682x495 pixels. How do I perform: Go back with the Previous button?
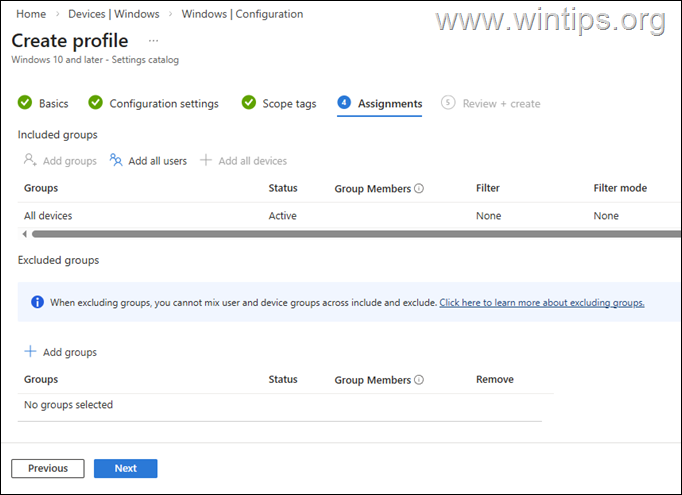[x=48, y=468]
